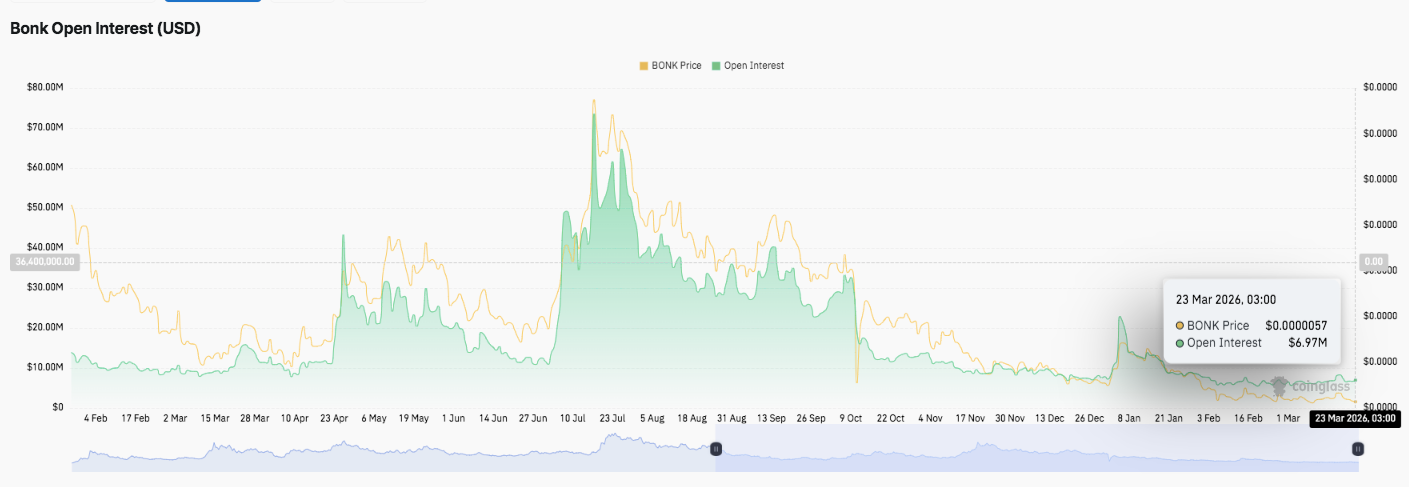Image resolution: width=1409 pixels, height=487 pixels.
Task: Click the $0.0000057 BONK Price tooltip value
Action: point(1296,326)
